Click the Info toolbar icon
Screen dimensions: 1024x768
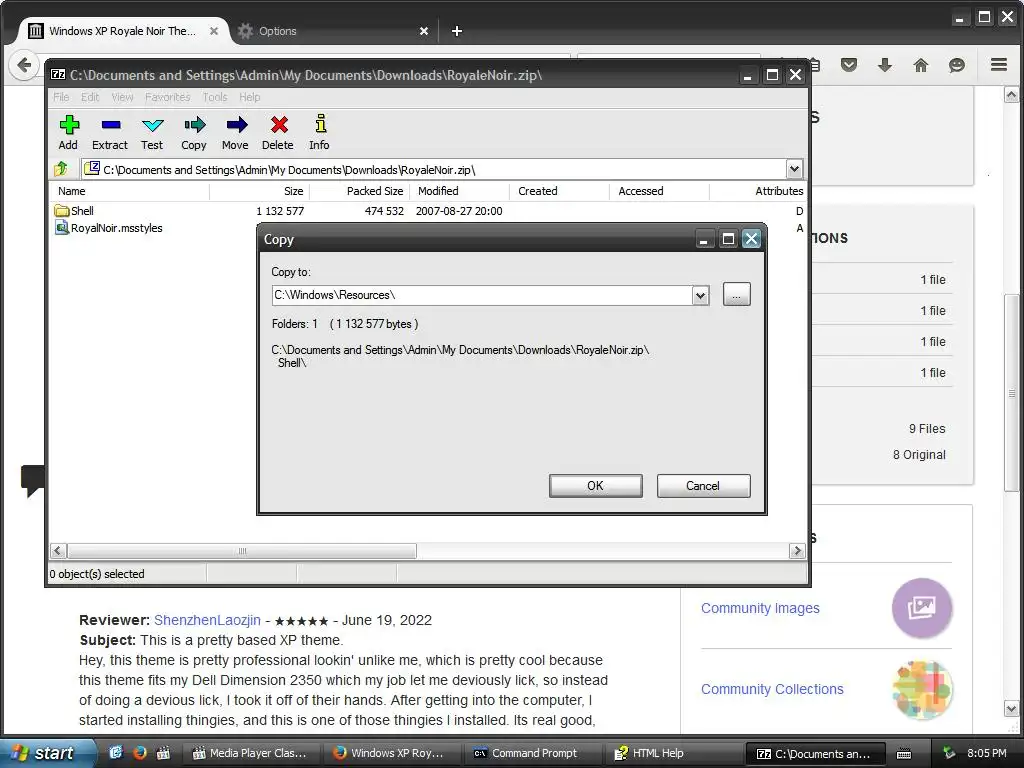point(319,133)
